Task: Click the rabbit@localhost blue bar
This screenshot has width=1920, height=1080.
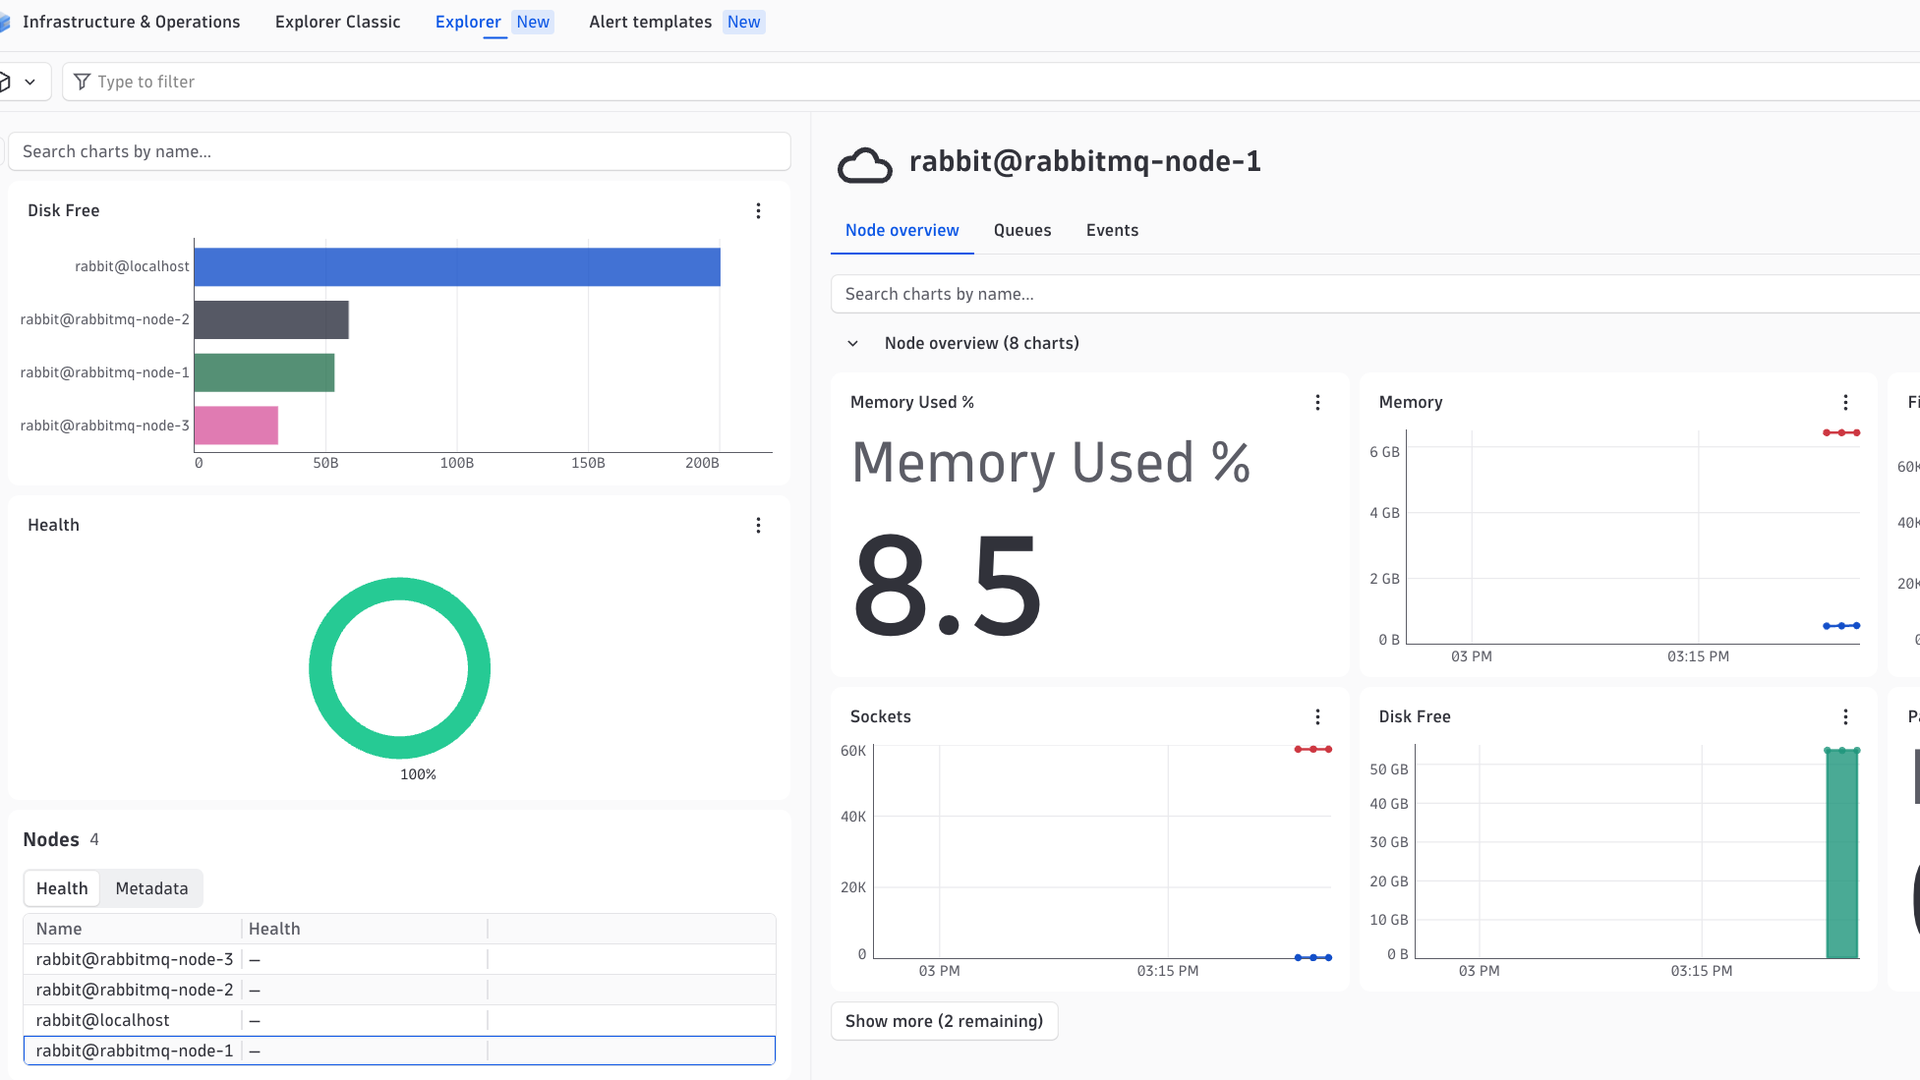Action: tap(457, 267)
